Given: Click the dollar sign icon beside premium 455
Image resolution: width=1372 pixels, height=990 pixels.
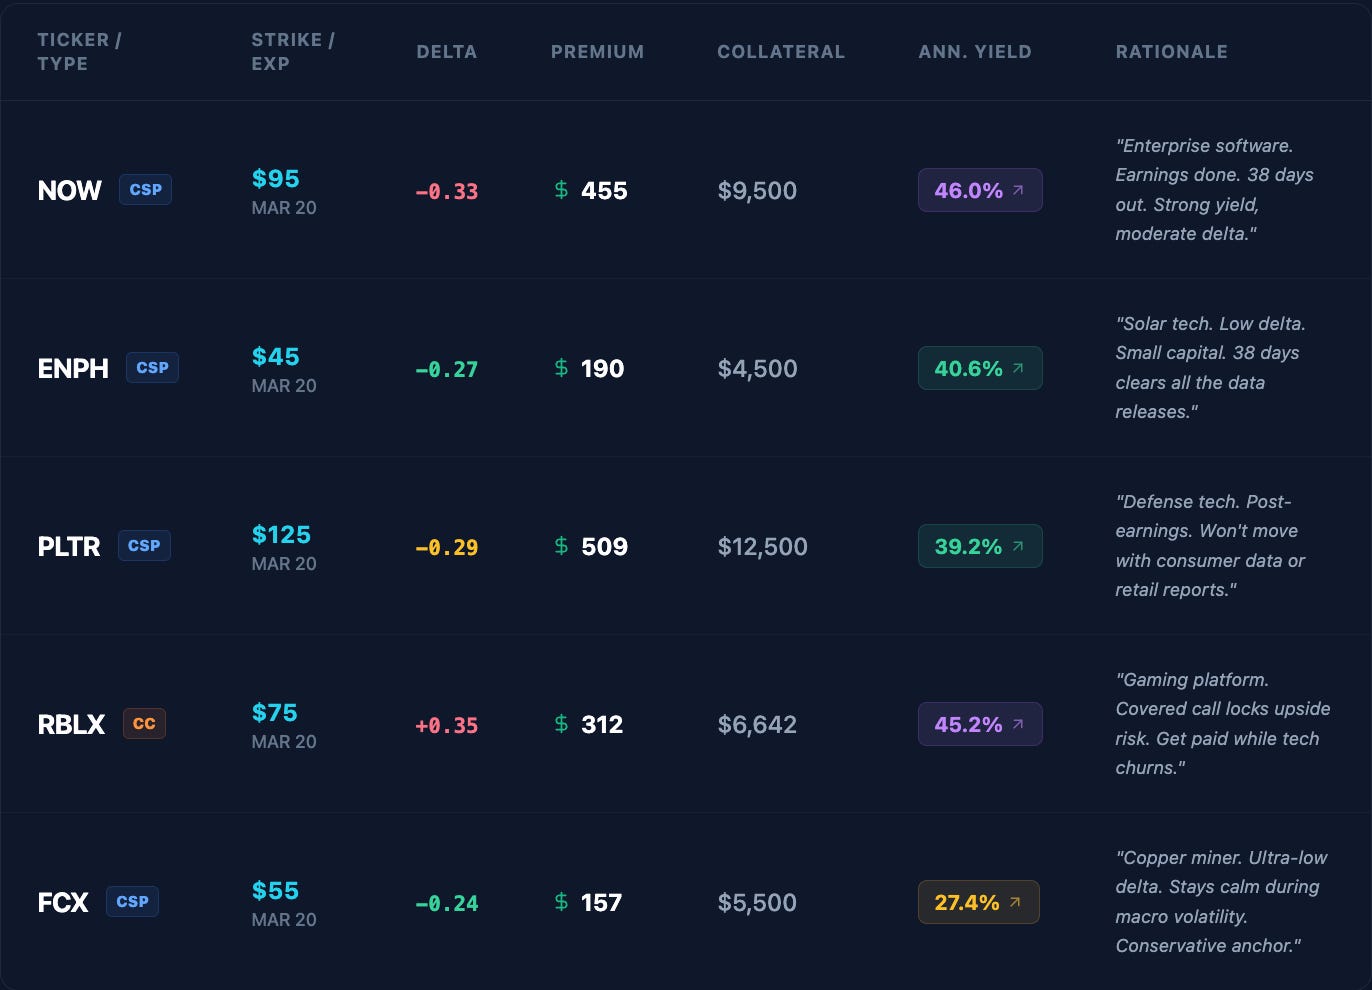Looking at the screenshot, I should tap(561, 190).
